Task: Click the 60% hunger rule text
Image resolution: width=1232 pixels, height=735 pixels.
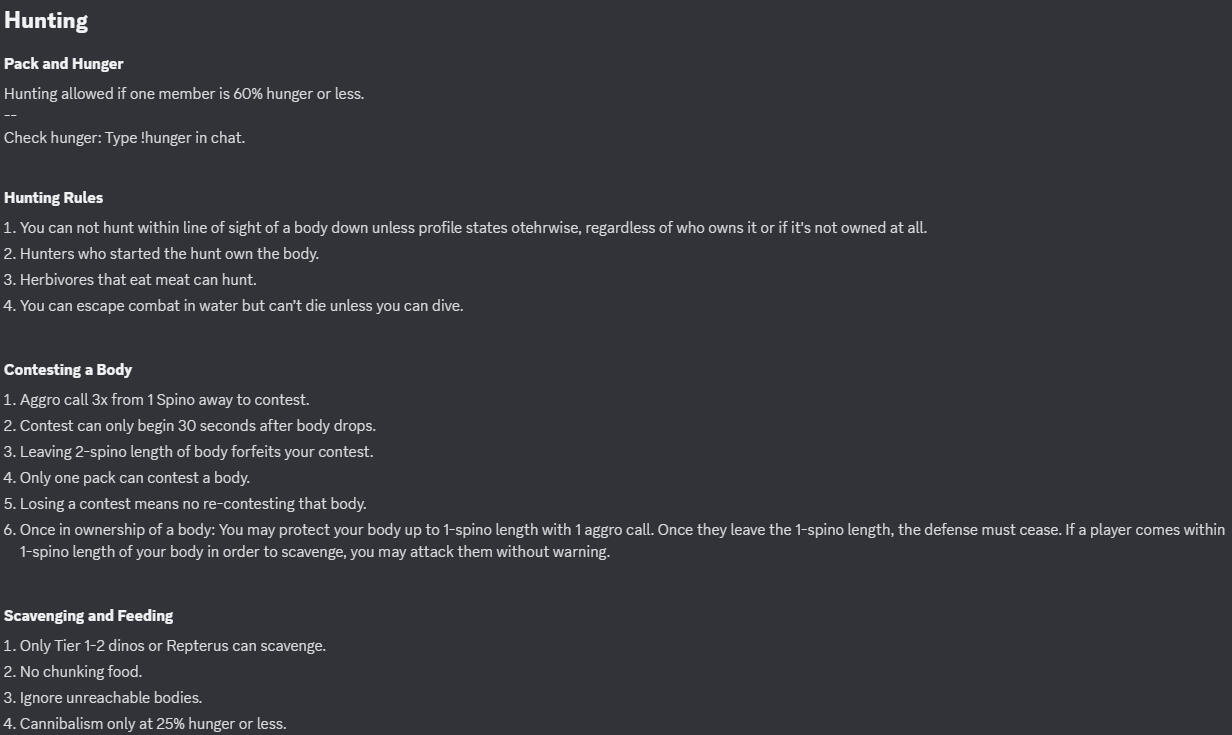Action: point(184,94)
